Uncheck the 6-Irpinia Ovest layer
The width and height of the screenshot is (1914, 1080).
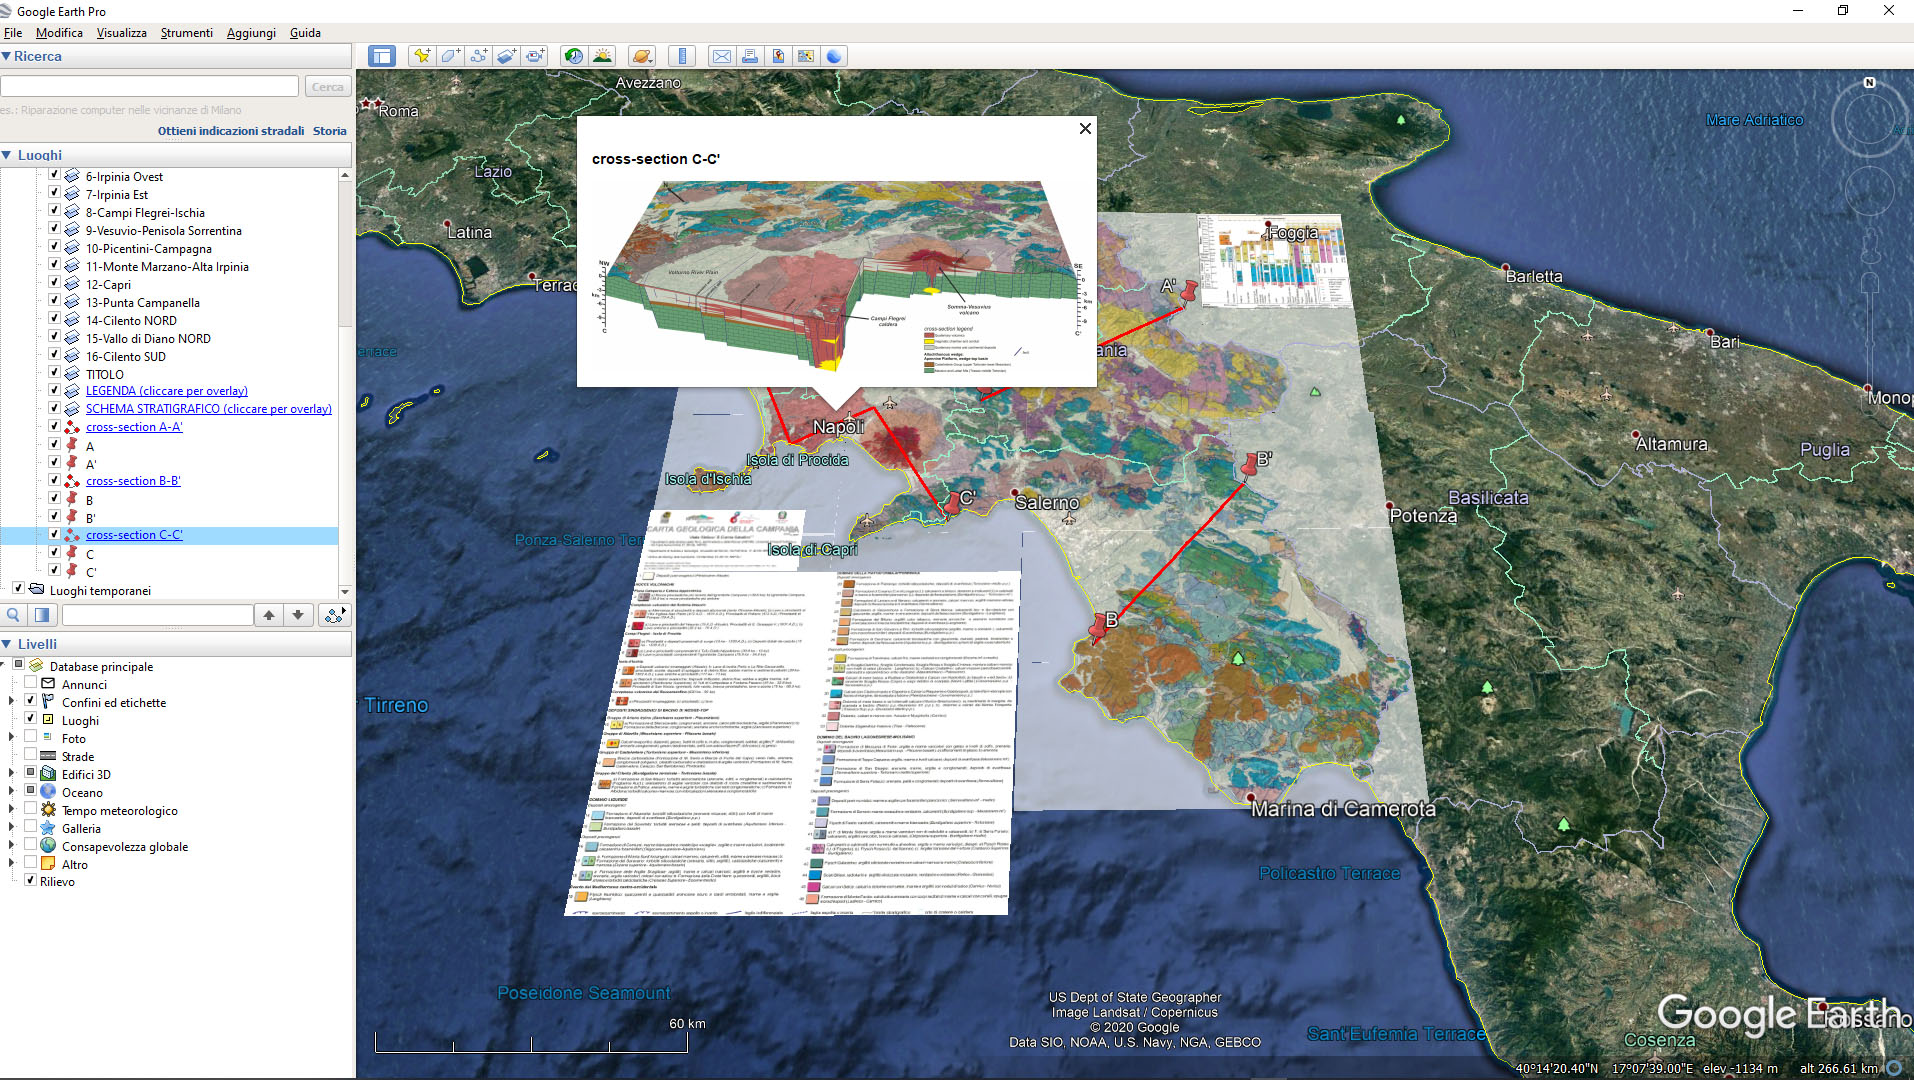click(55, 175)
